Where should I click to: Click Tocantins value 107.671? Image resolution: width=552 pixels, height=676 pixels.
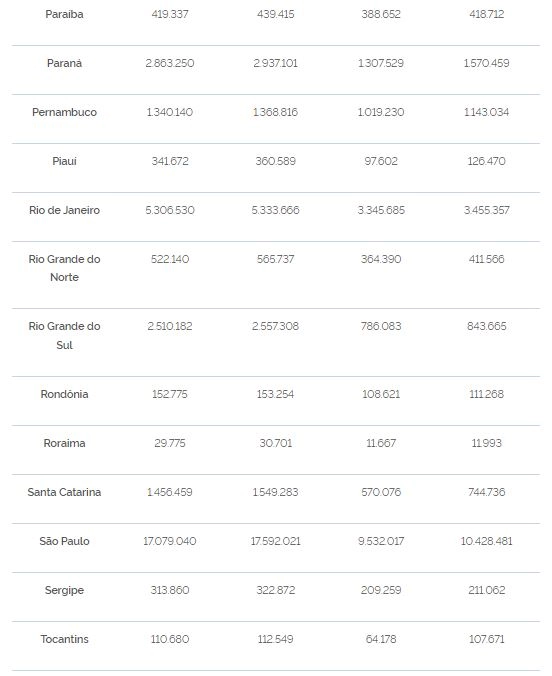point(486,639)
